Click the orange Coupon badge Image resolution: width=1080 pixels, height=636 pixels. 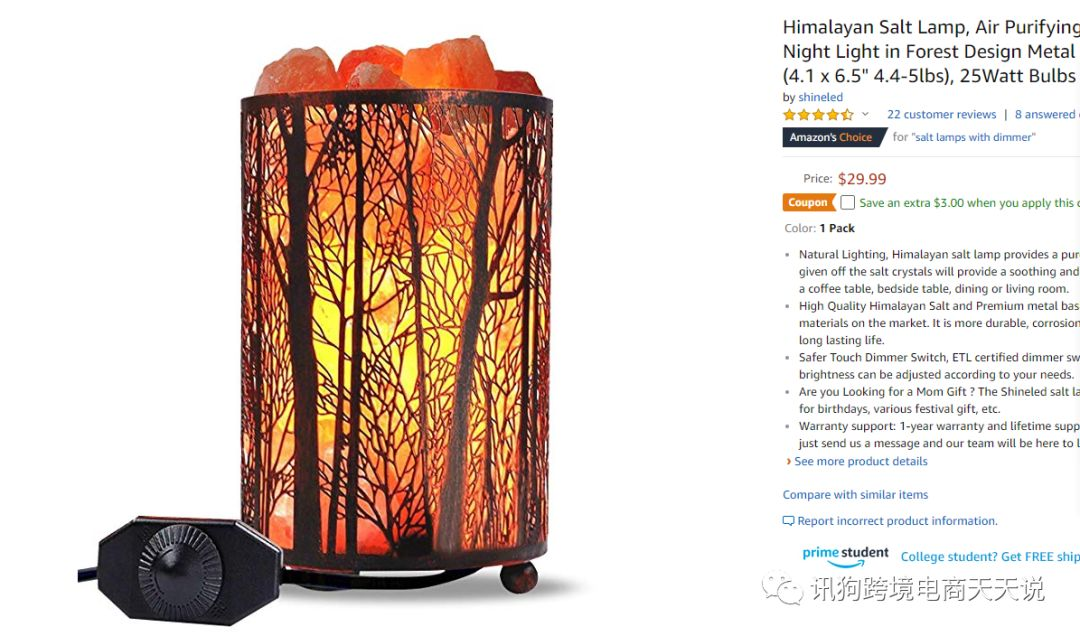point(808,203)
